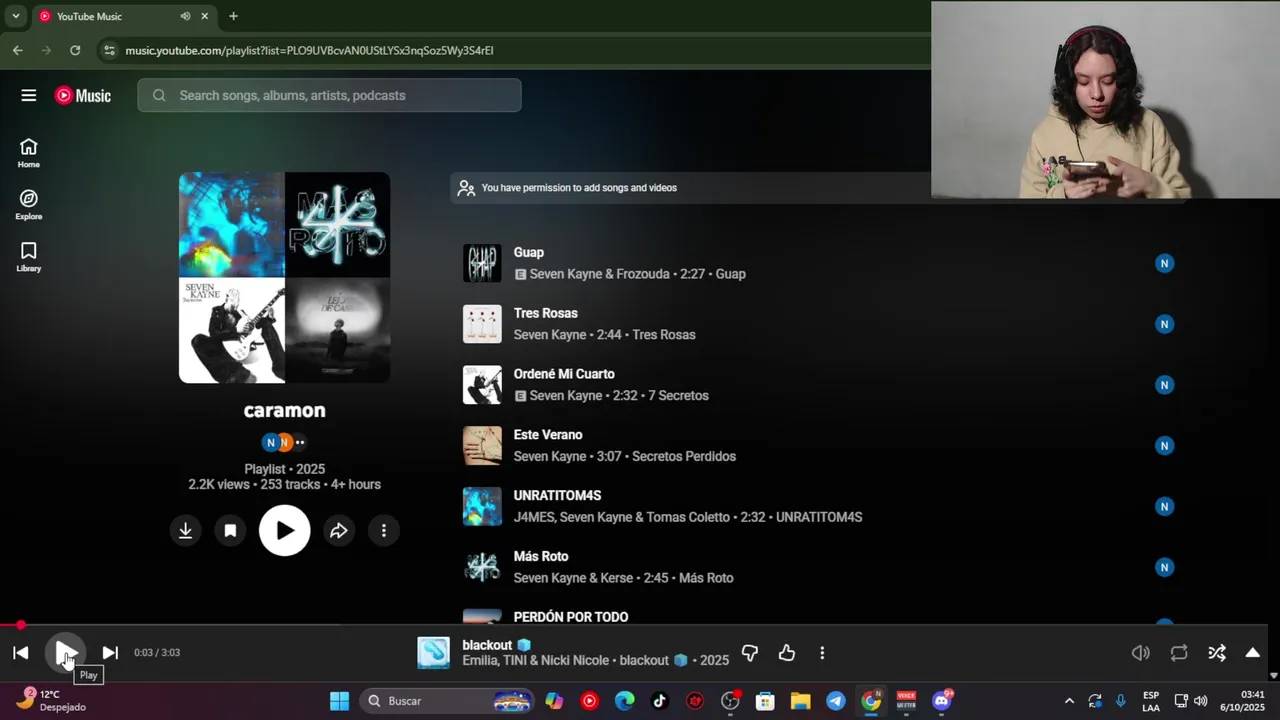This screenshot has width=1280, height=720.
Task: Skip to next track
Action: pyautogui.click(x=110, y=653)
